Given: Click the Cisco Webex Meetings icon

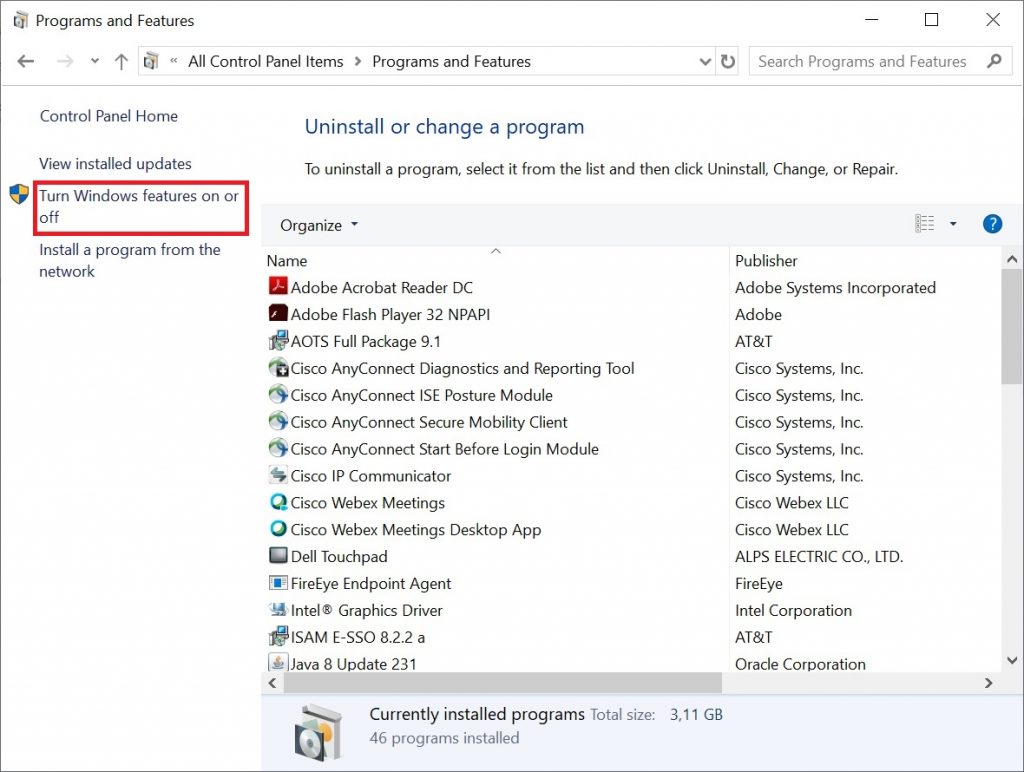Looking at the screenshot, I should tap(278, 502).
